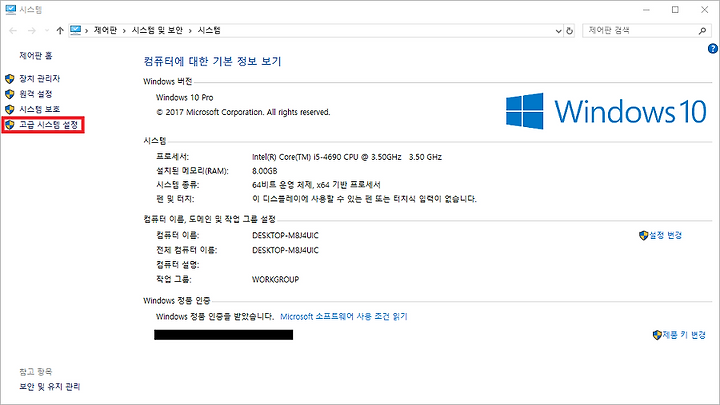This screenshot has width=720, height=405.
Task: Click the WORKGROUP value text
Action: [276, 279]
